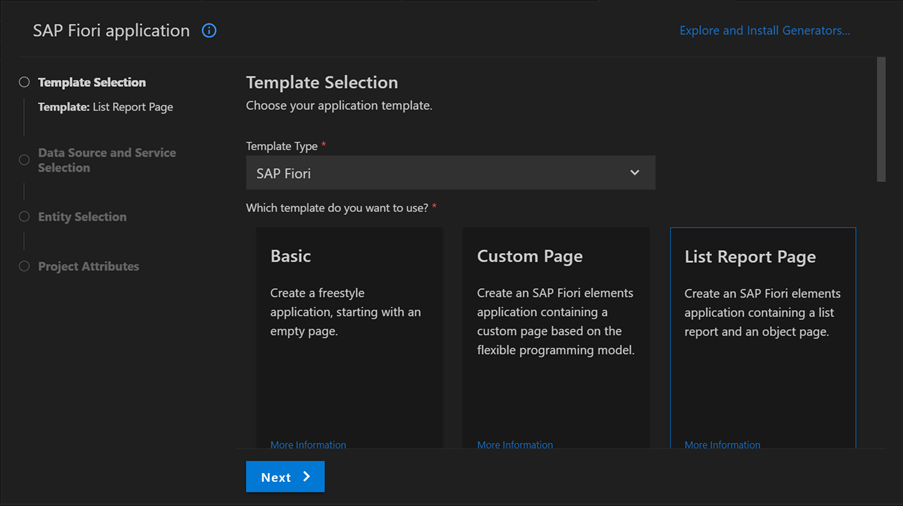Choose the Custom Page template card
Viewport: 903px width, 506px height.
[556, 337]
